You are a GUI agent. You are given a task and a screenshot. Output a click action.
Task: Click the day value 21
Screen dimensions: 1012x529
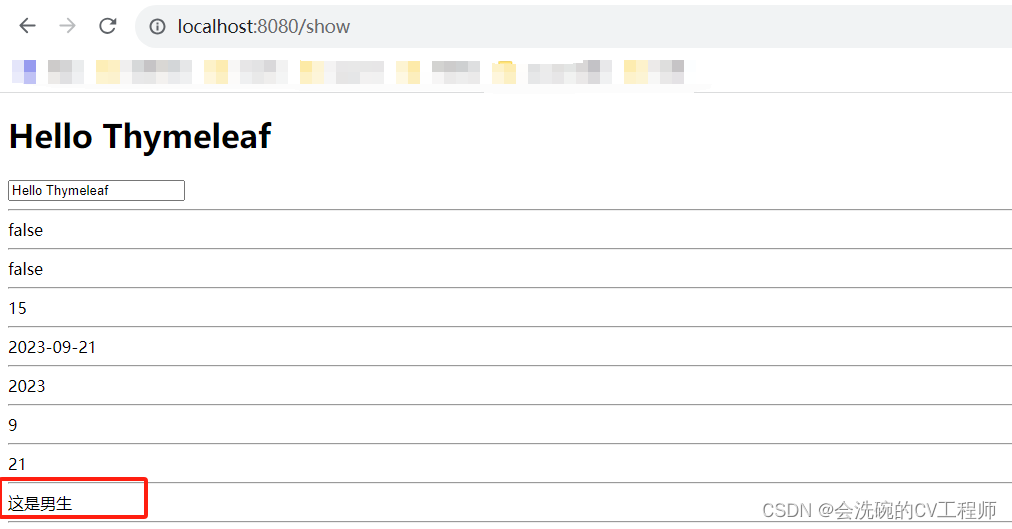point(17,464)
